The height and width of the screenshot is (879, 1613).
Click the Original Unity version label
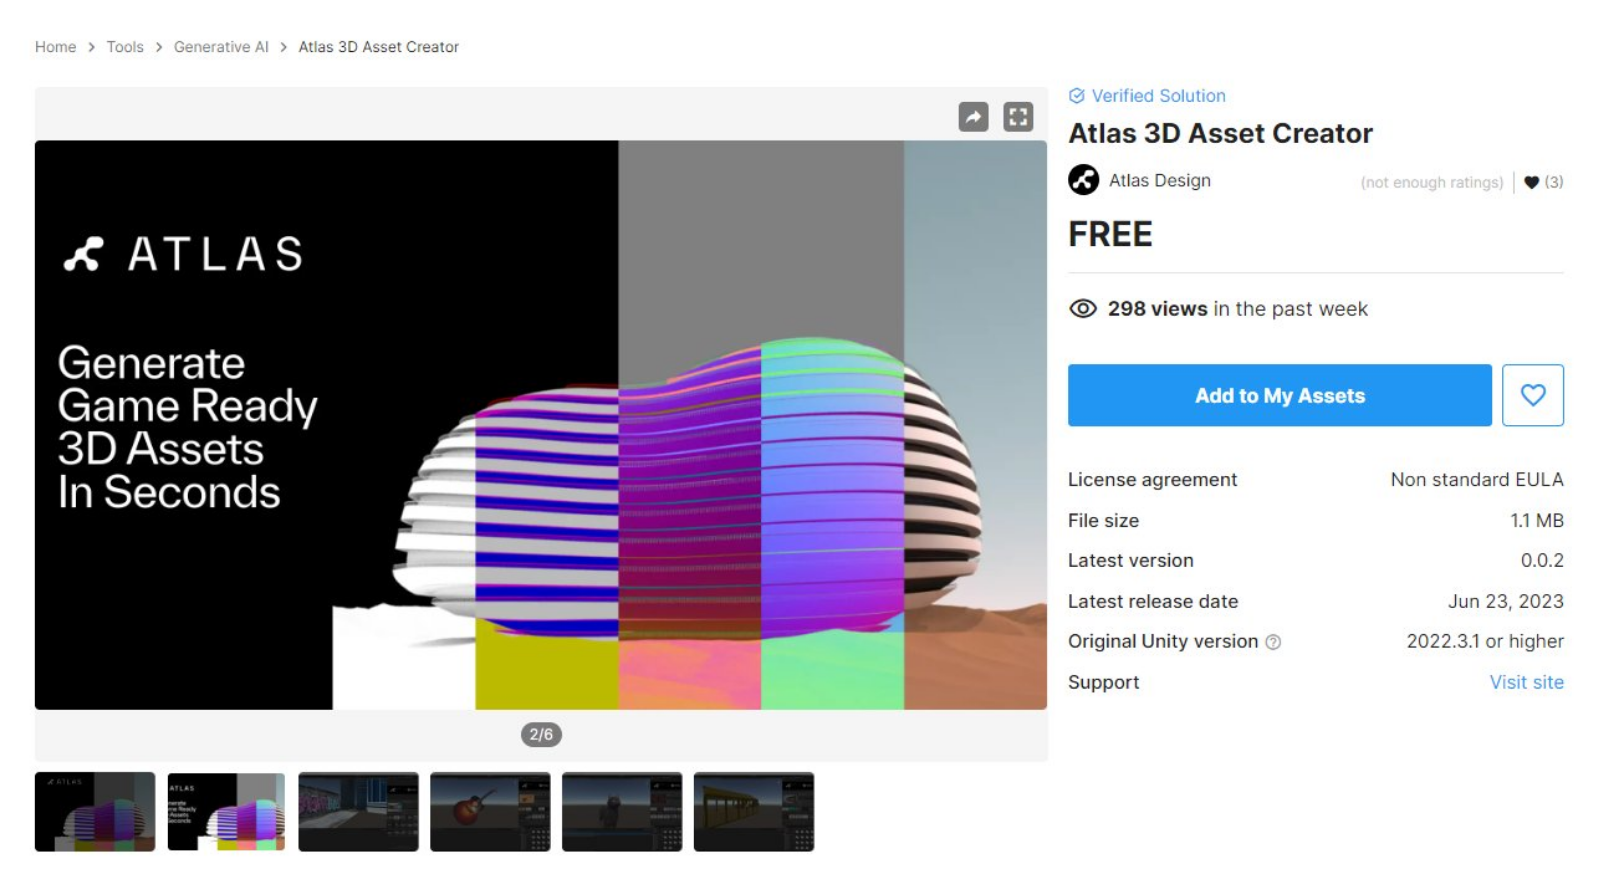1163,642
